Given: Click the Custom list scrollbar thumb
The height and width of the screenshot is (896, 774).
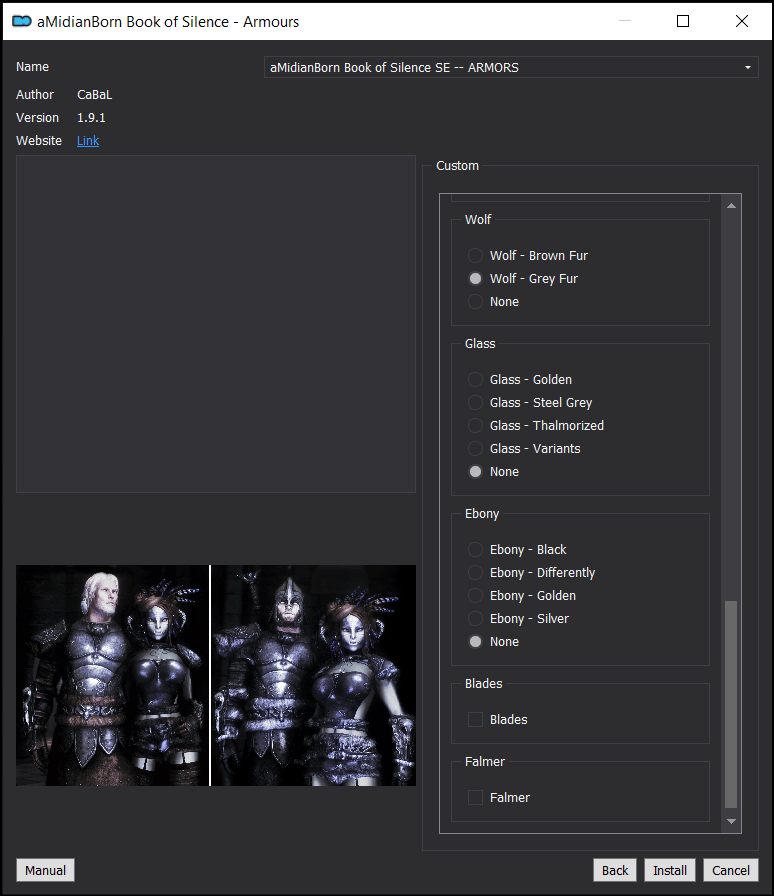Looking at the screenshot, I should pyautogui.click(x=731, y=704).
